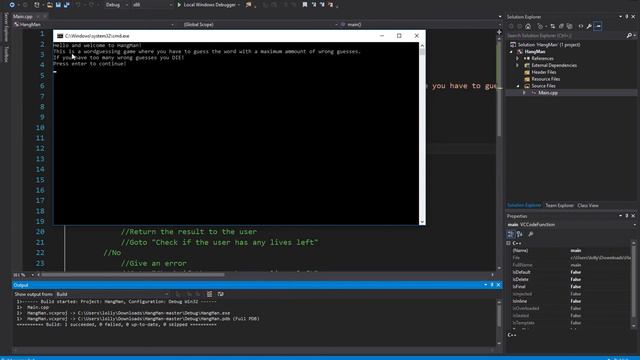Collapse the HangMan project node
640x360 pixels.
click(x=511, y=52)
